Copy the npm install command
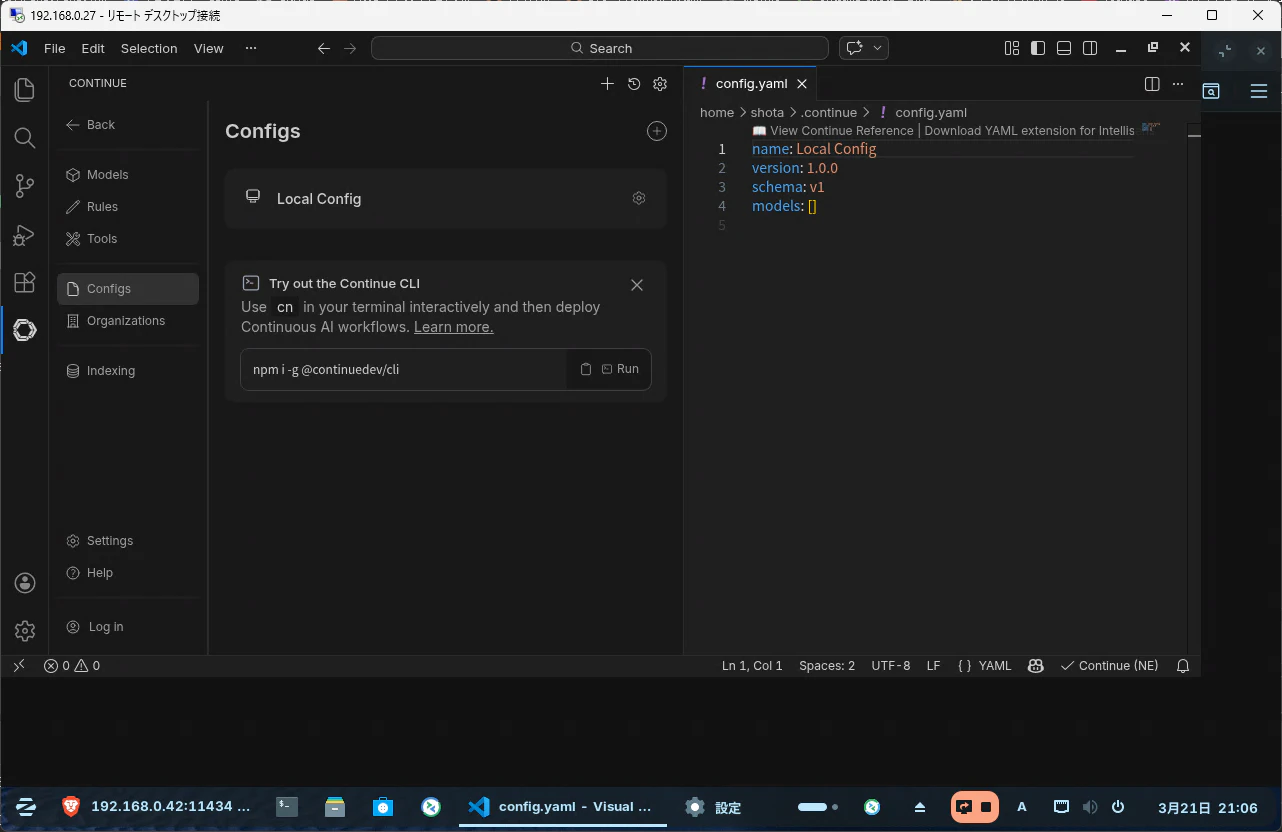Screen dimensions: 1282x832 pyautogui.click(x=586, y=369)
